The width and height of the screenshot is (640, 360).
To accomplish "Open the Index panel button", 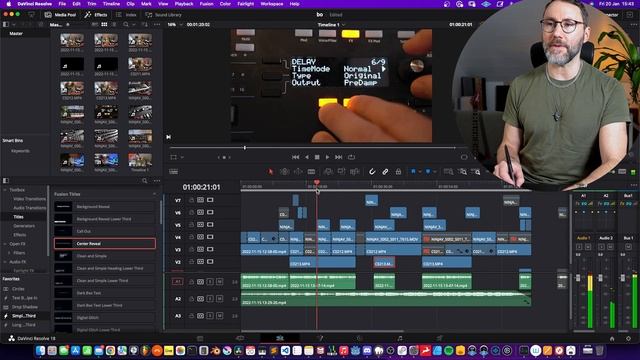I will [x=126, y=15].
